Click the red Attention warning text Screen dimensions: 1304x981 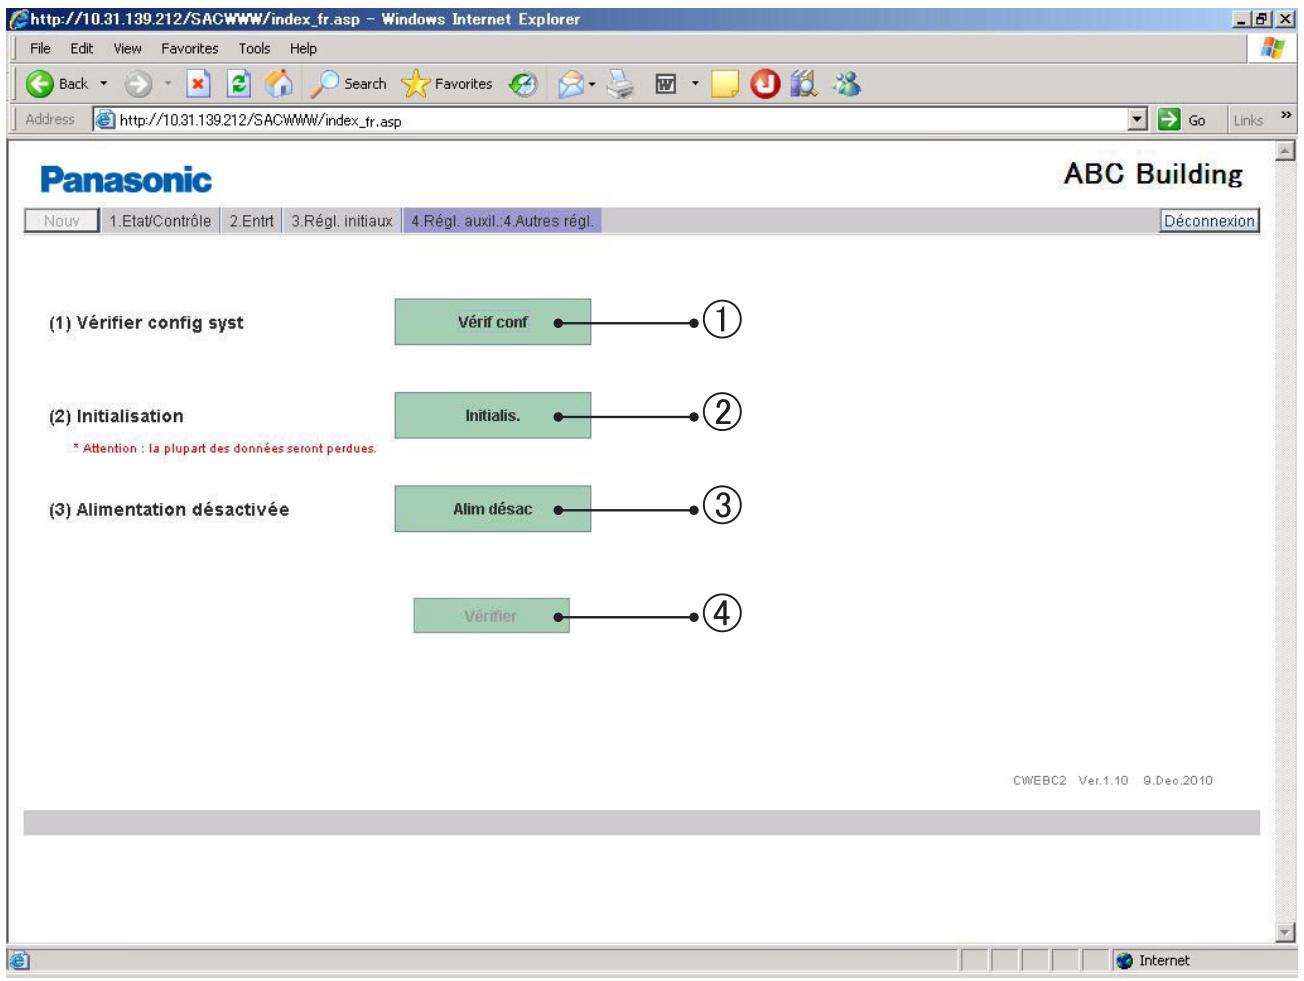click(225, 448)
